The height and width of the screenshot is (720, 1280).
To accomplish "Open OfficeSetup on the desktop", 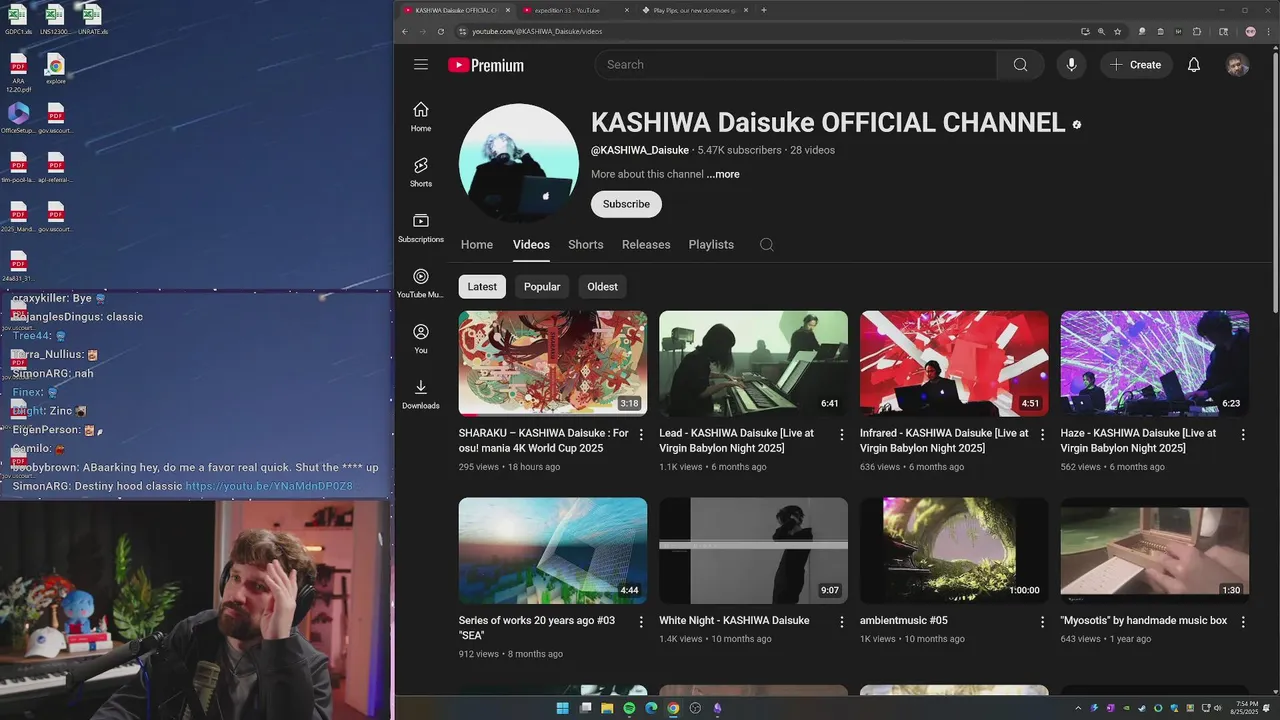I will (18, 118).
